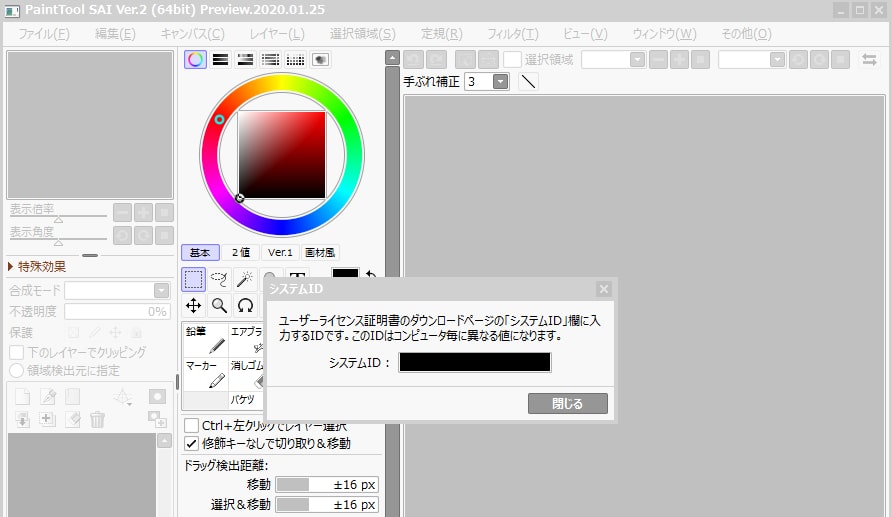The height and width of the screenshot is (517, 892).
Task: Select 領域検出元に指定 radio button
Action: pyautogui.click(x=16, y=371)
